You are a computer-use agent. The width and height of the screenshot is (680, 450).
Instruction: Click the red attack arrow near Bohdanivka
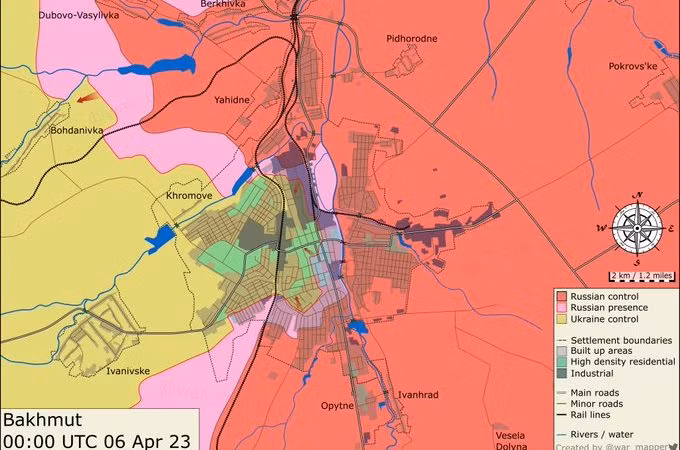coord(88,98)
